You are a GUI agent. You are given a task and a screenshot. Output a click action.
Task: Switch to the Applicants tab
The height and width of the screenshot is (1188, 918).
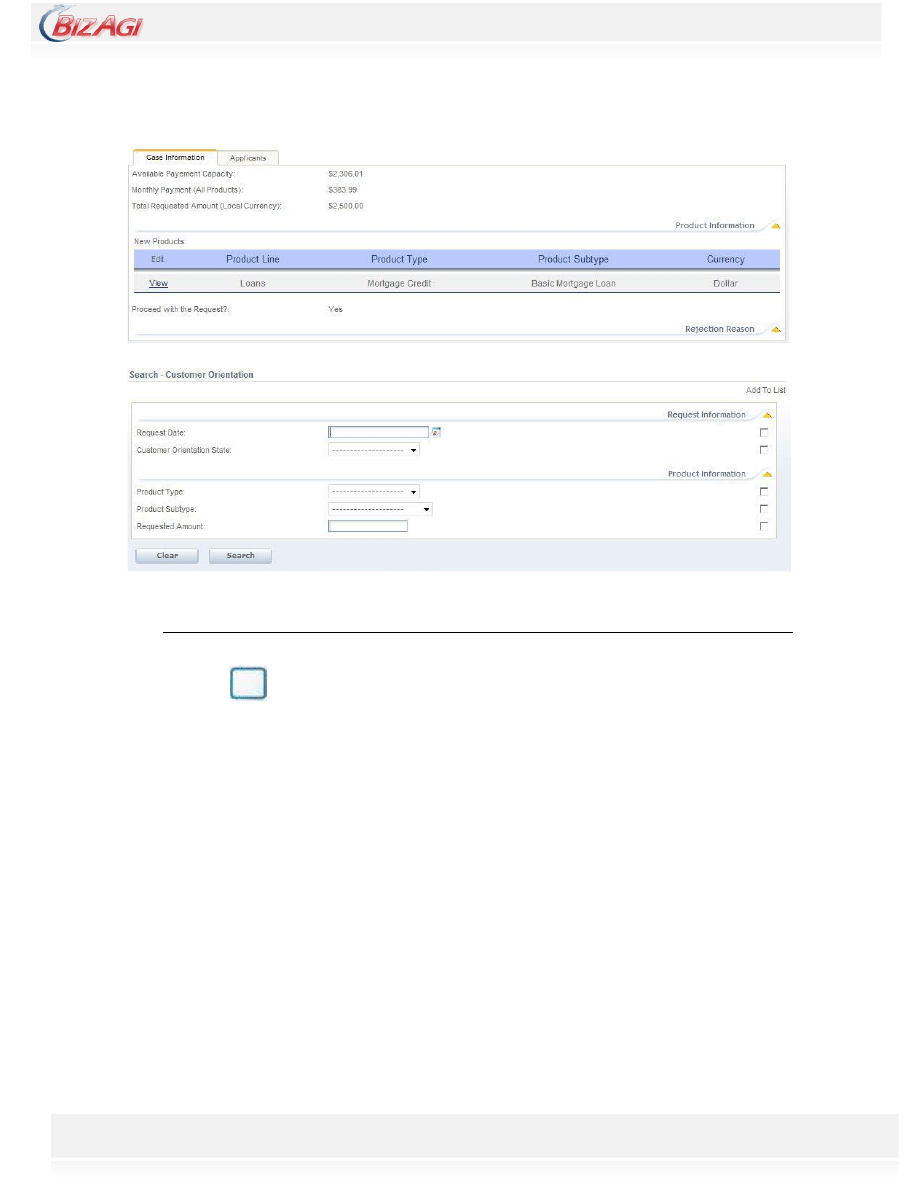248,158
